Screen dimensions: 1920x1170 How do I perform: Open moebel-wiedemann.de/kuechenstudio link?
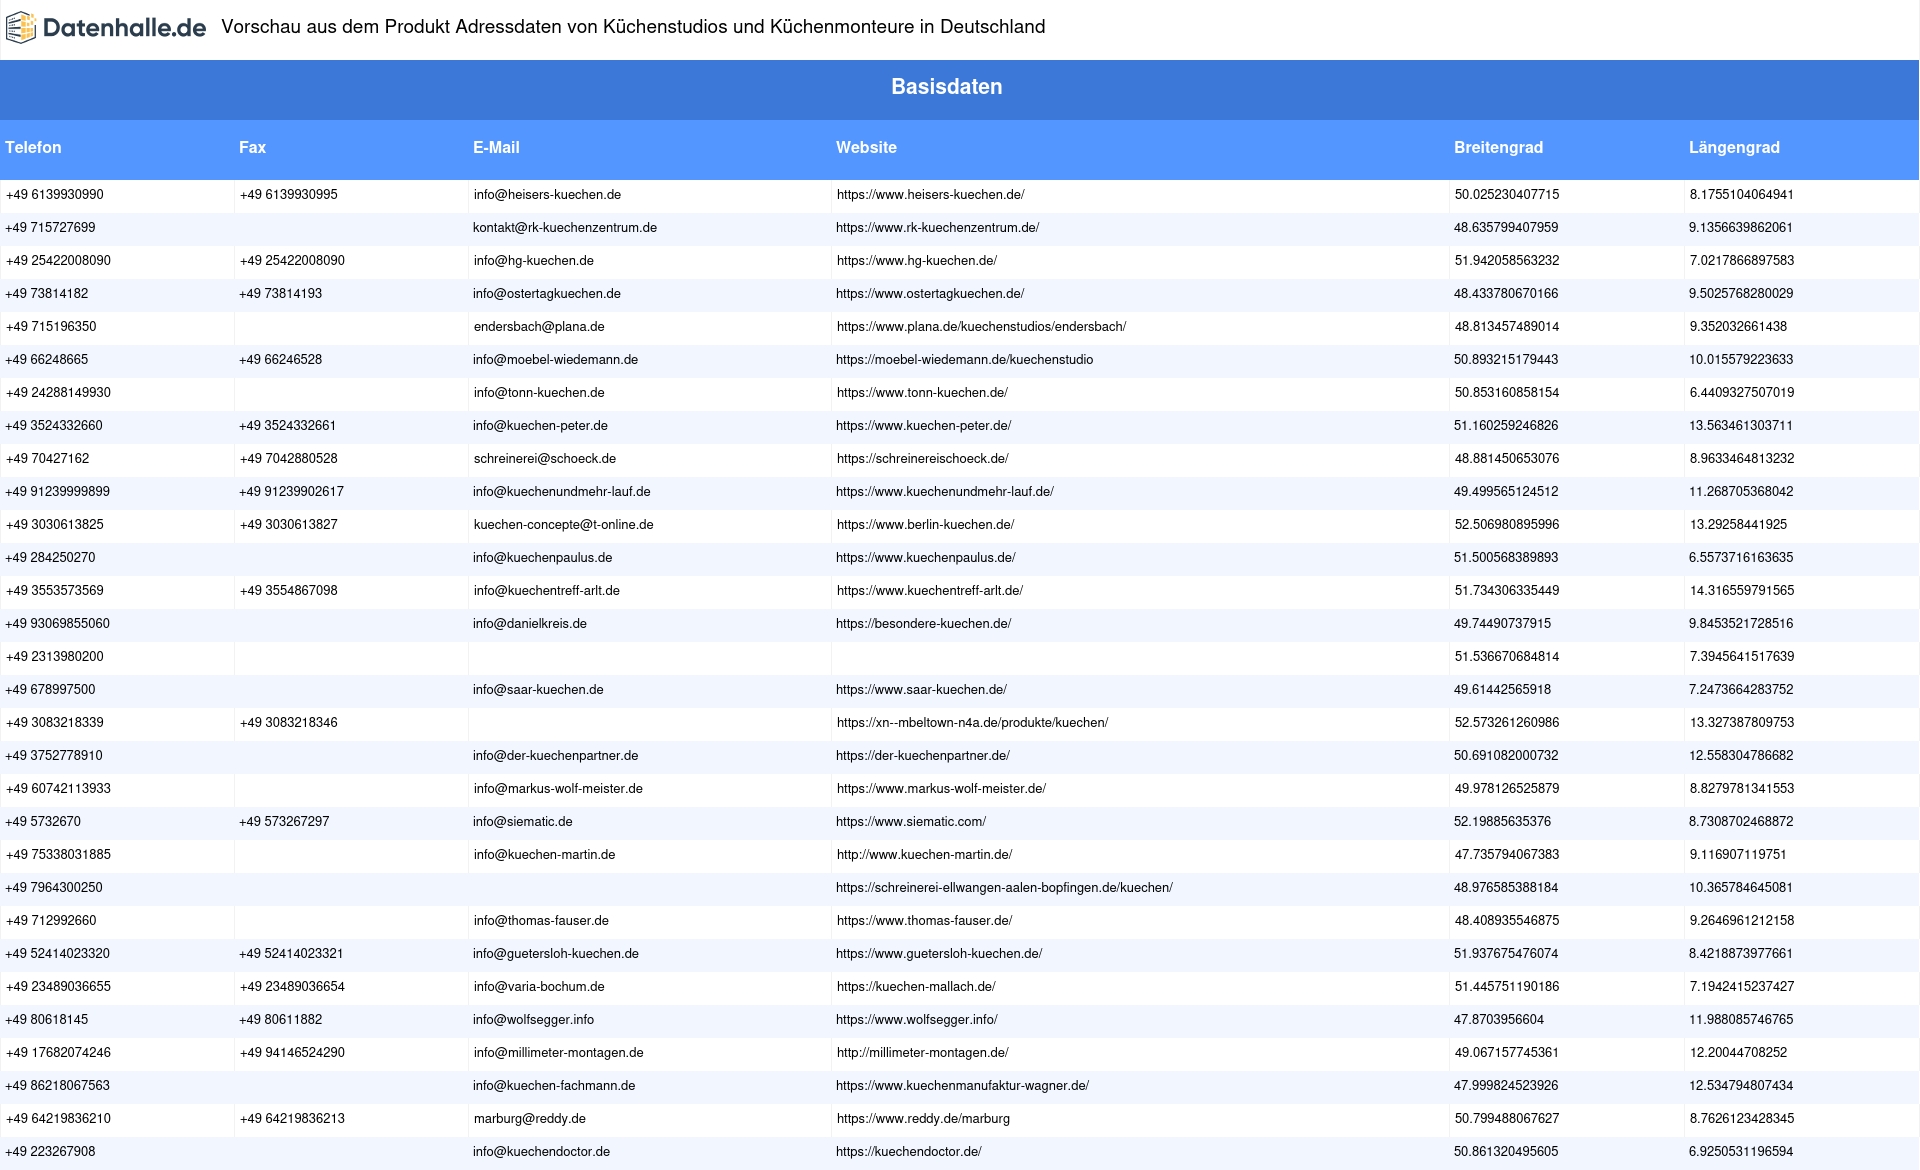pyautogui.click(x=964, y=360)
